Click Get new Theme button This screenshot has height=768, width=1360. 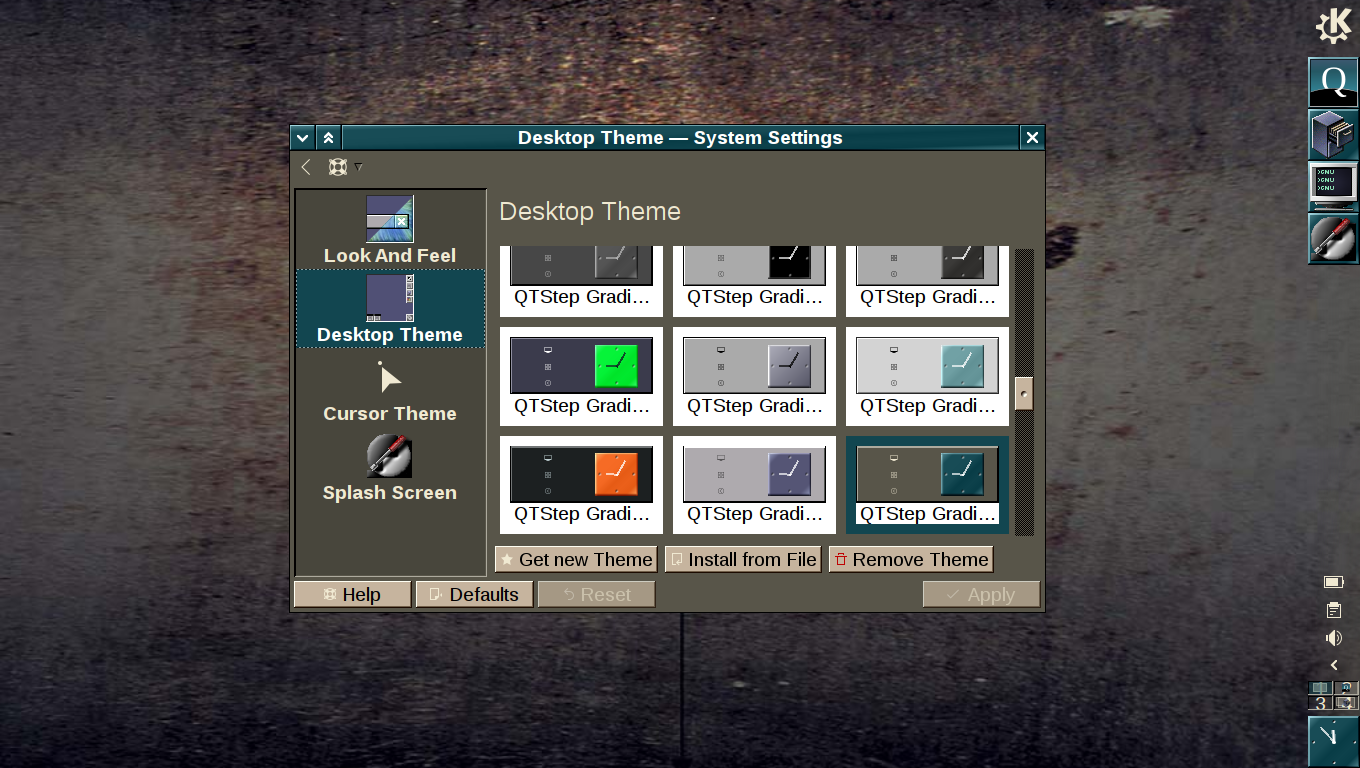(576, 560)
